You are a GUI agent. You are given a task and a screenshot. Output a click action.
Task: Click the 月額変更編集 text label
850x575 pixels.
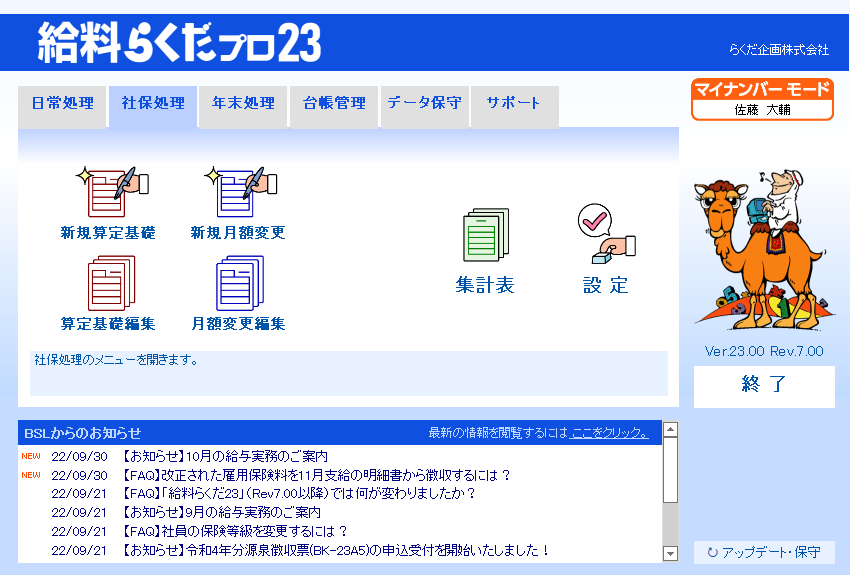click(238, 324)
